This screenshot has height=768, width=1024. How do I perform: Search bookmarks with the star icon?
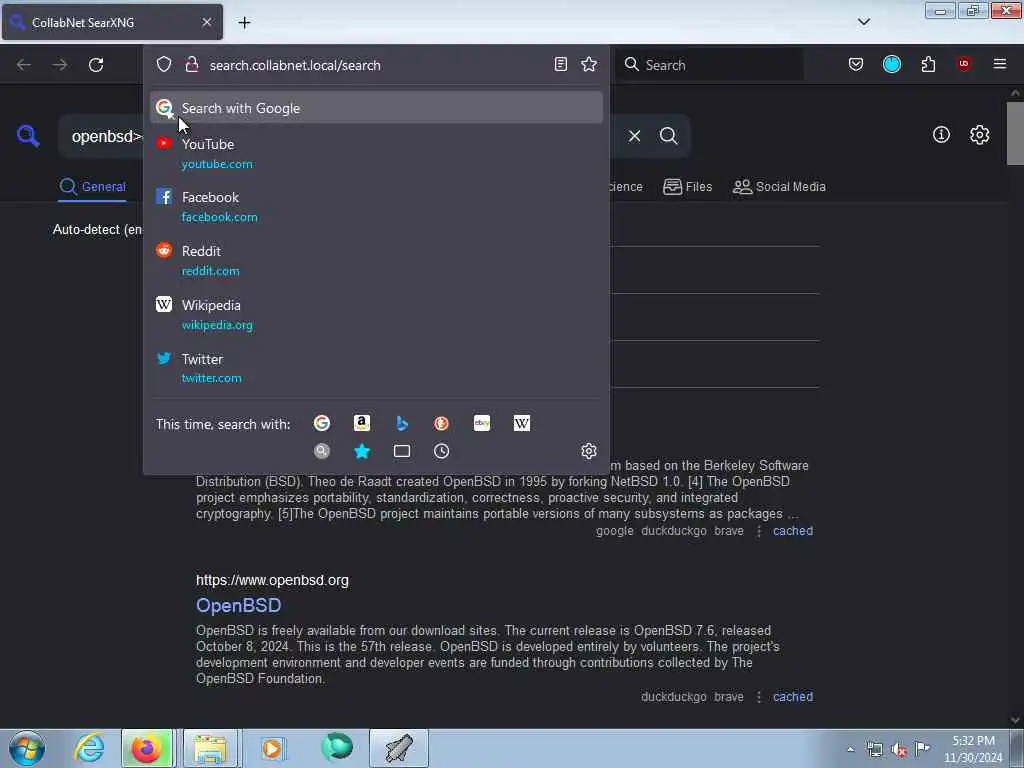pos(362,451)
